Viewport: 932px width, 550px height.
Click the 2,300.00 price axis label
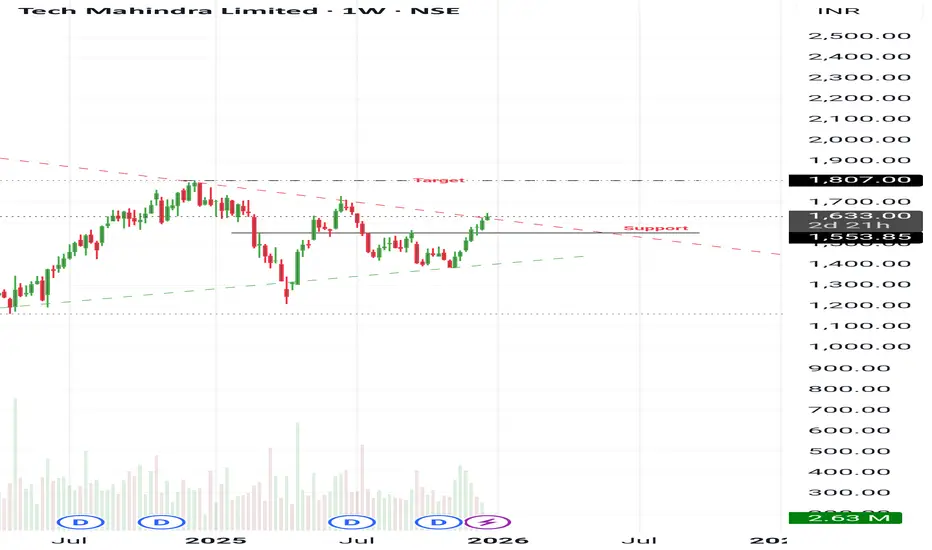[859, 77]
